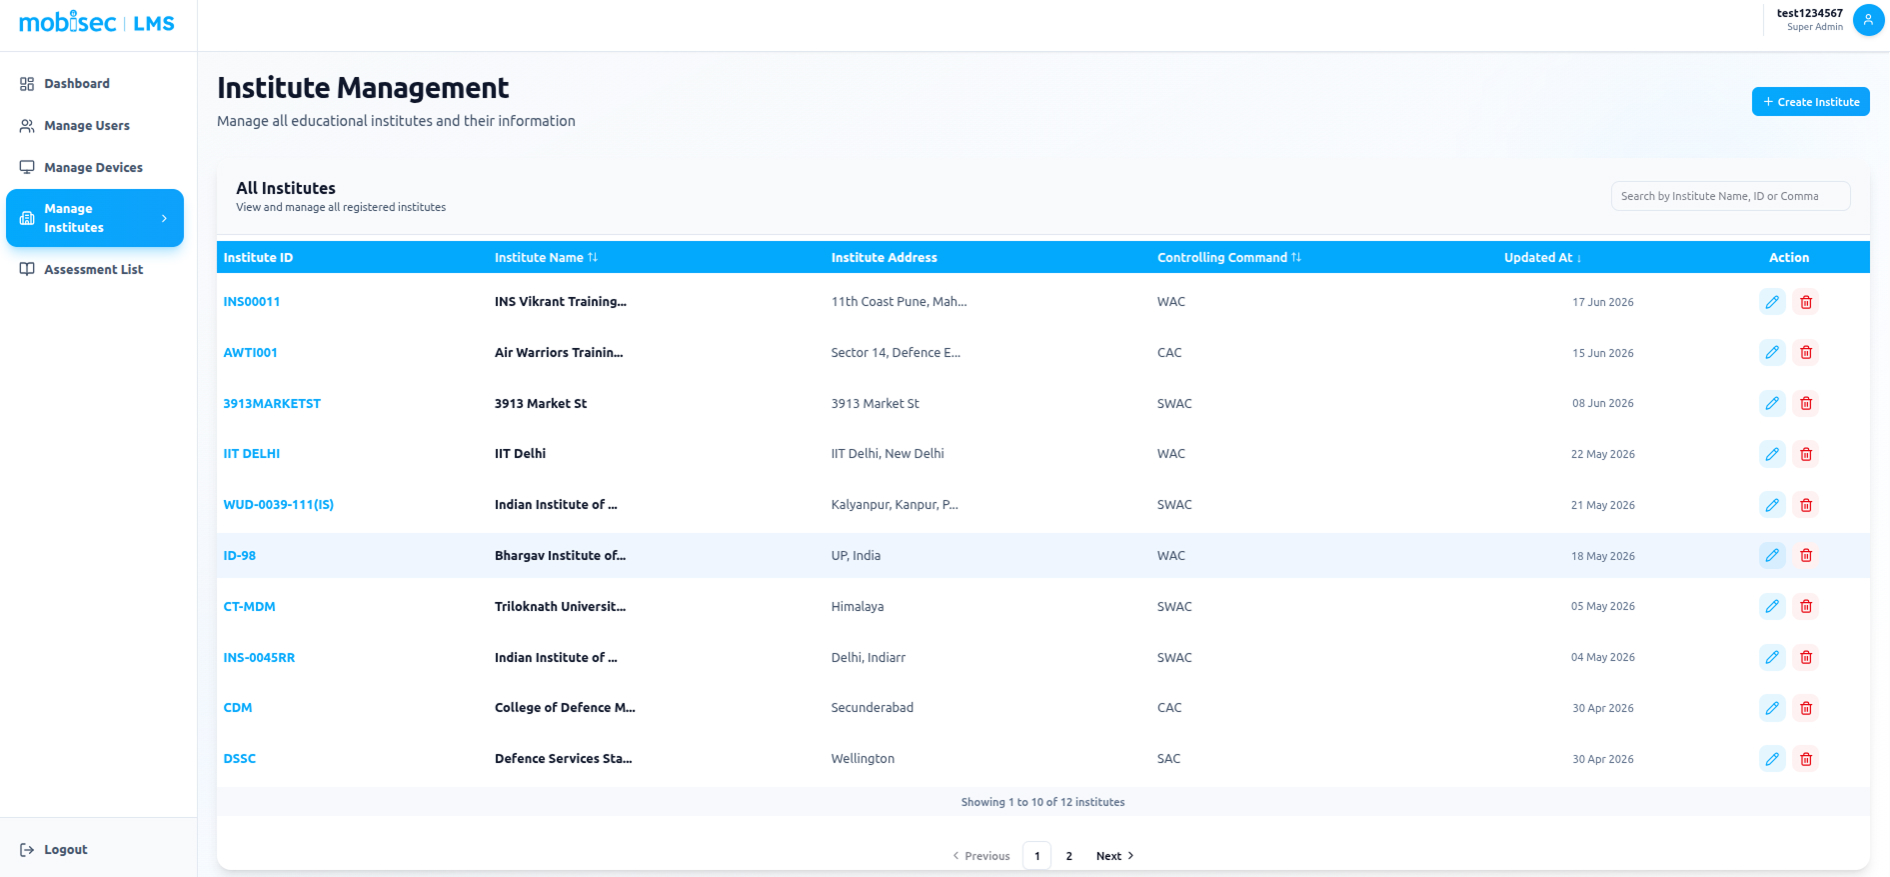1890x877 pixels.
Task: Click the Create Institute button
Action: [x=1810, y=102]
